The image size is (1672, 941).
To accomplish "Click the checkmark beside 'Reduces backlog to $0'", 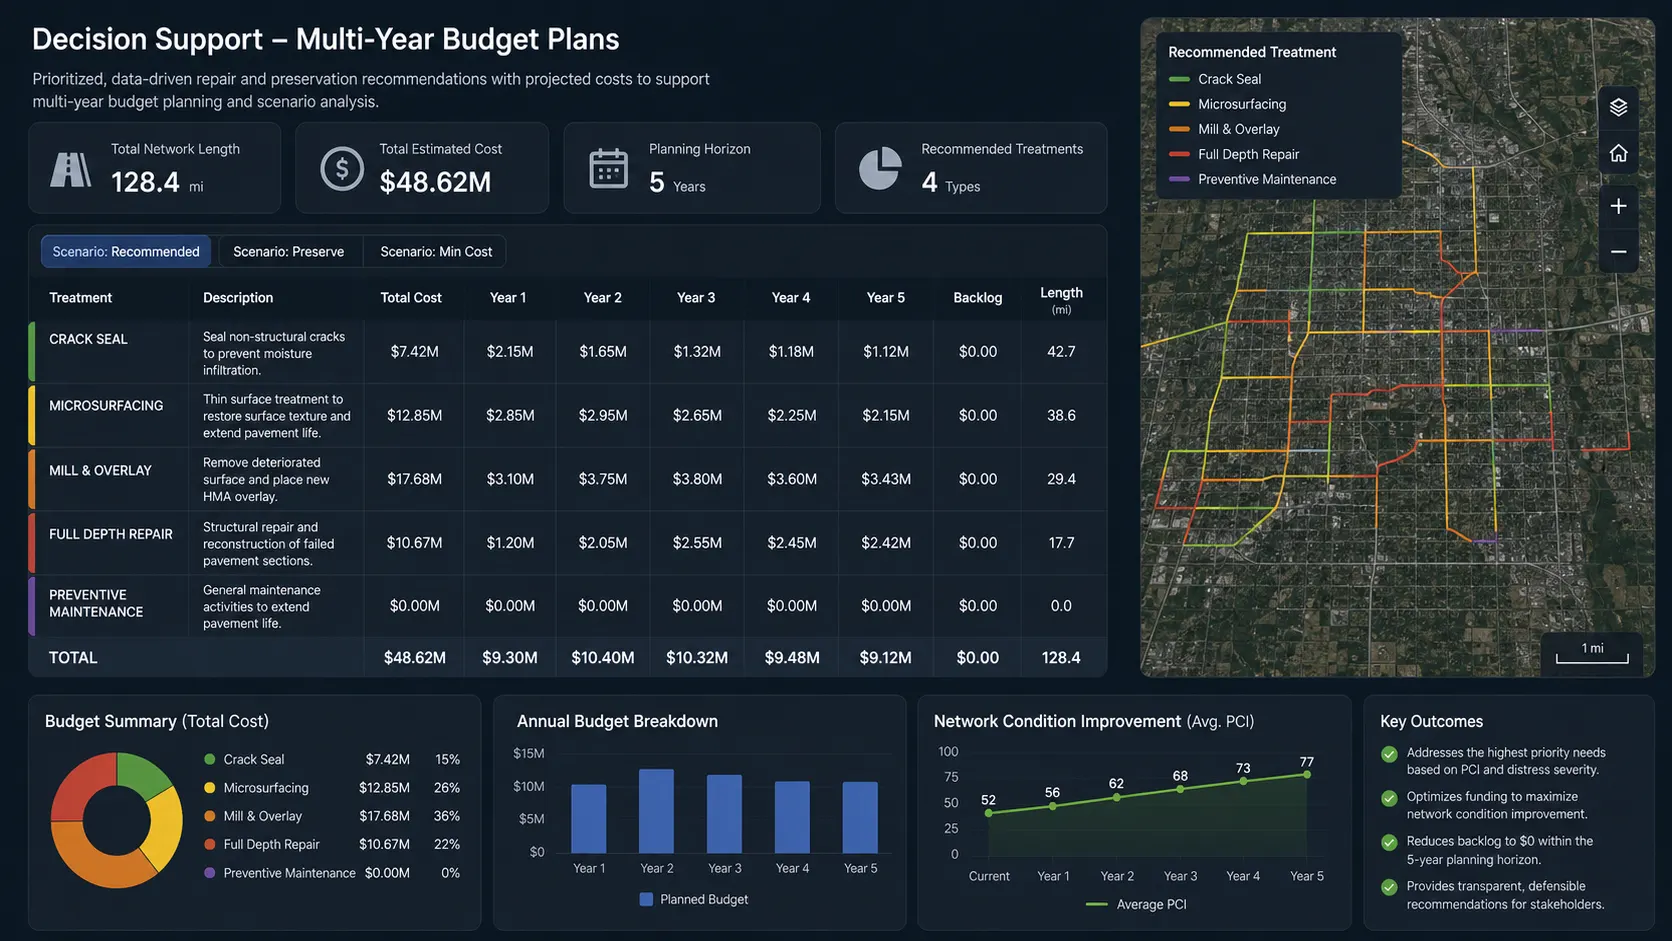I will click(x=1389, y=842).
